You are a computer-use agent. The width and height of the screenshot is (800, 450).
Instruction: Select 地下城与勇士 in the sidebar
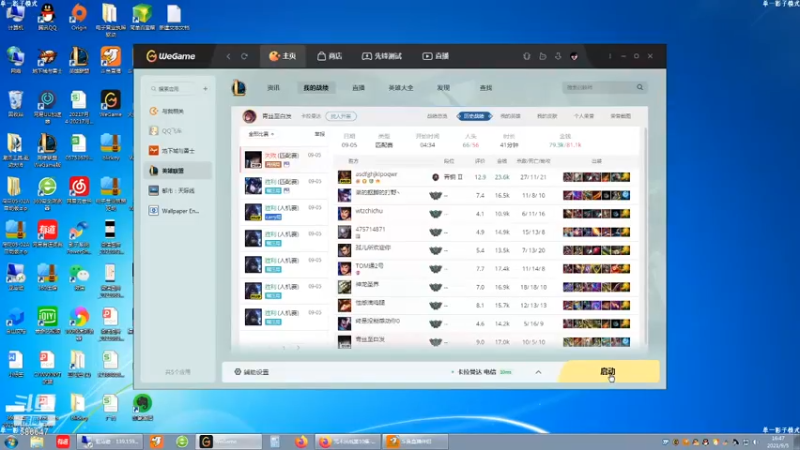pyautogui.click(x=178, y=151)
